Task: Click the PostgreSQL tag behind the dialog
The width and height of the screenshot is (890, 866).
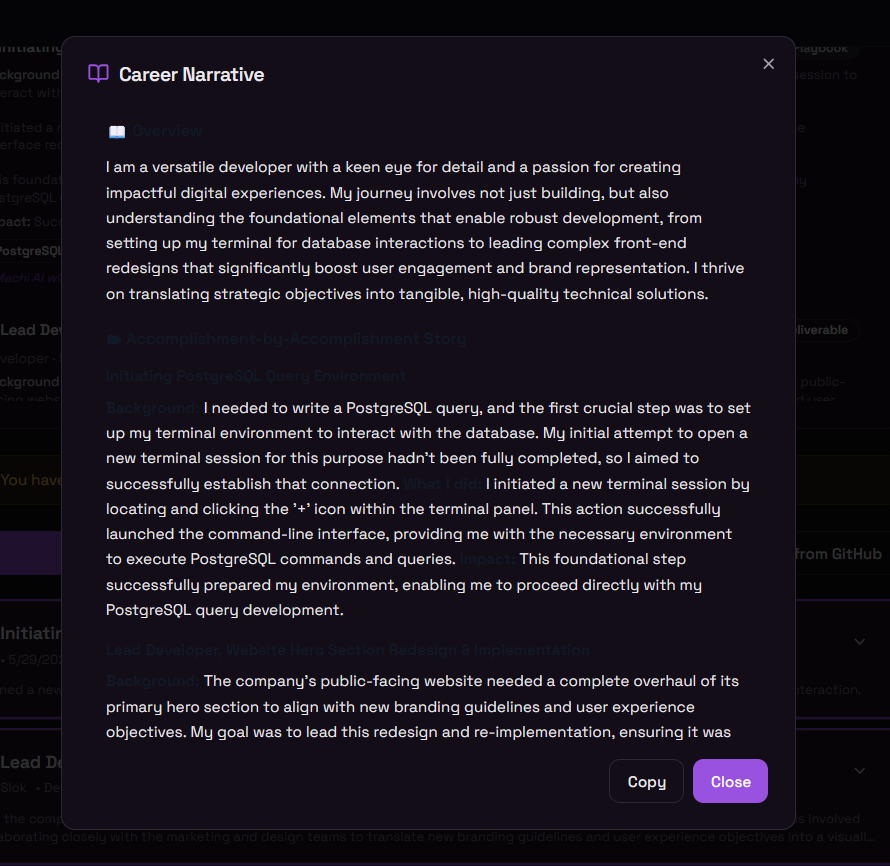Action: pyautogui.click(x=30, y=251)
